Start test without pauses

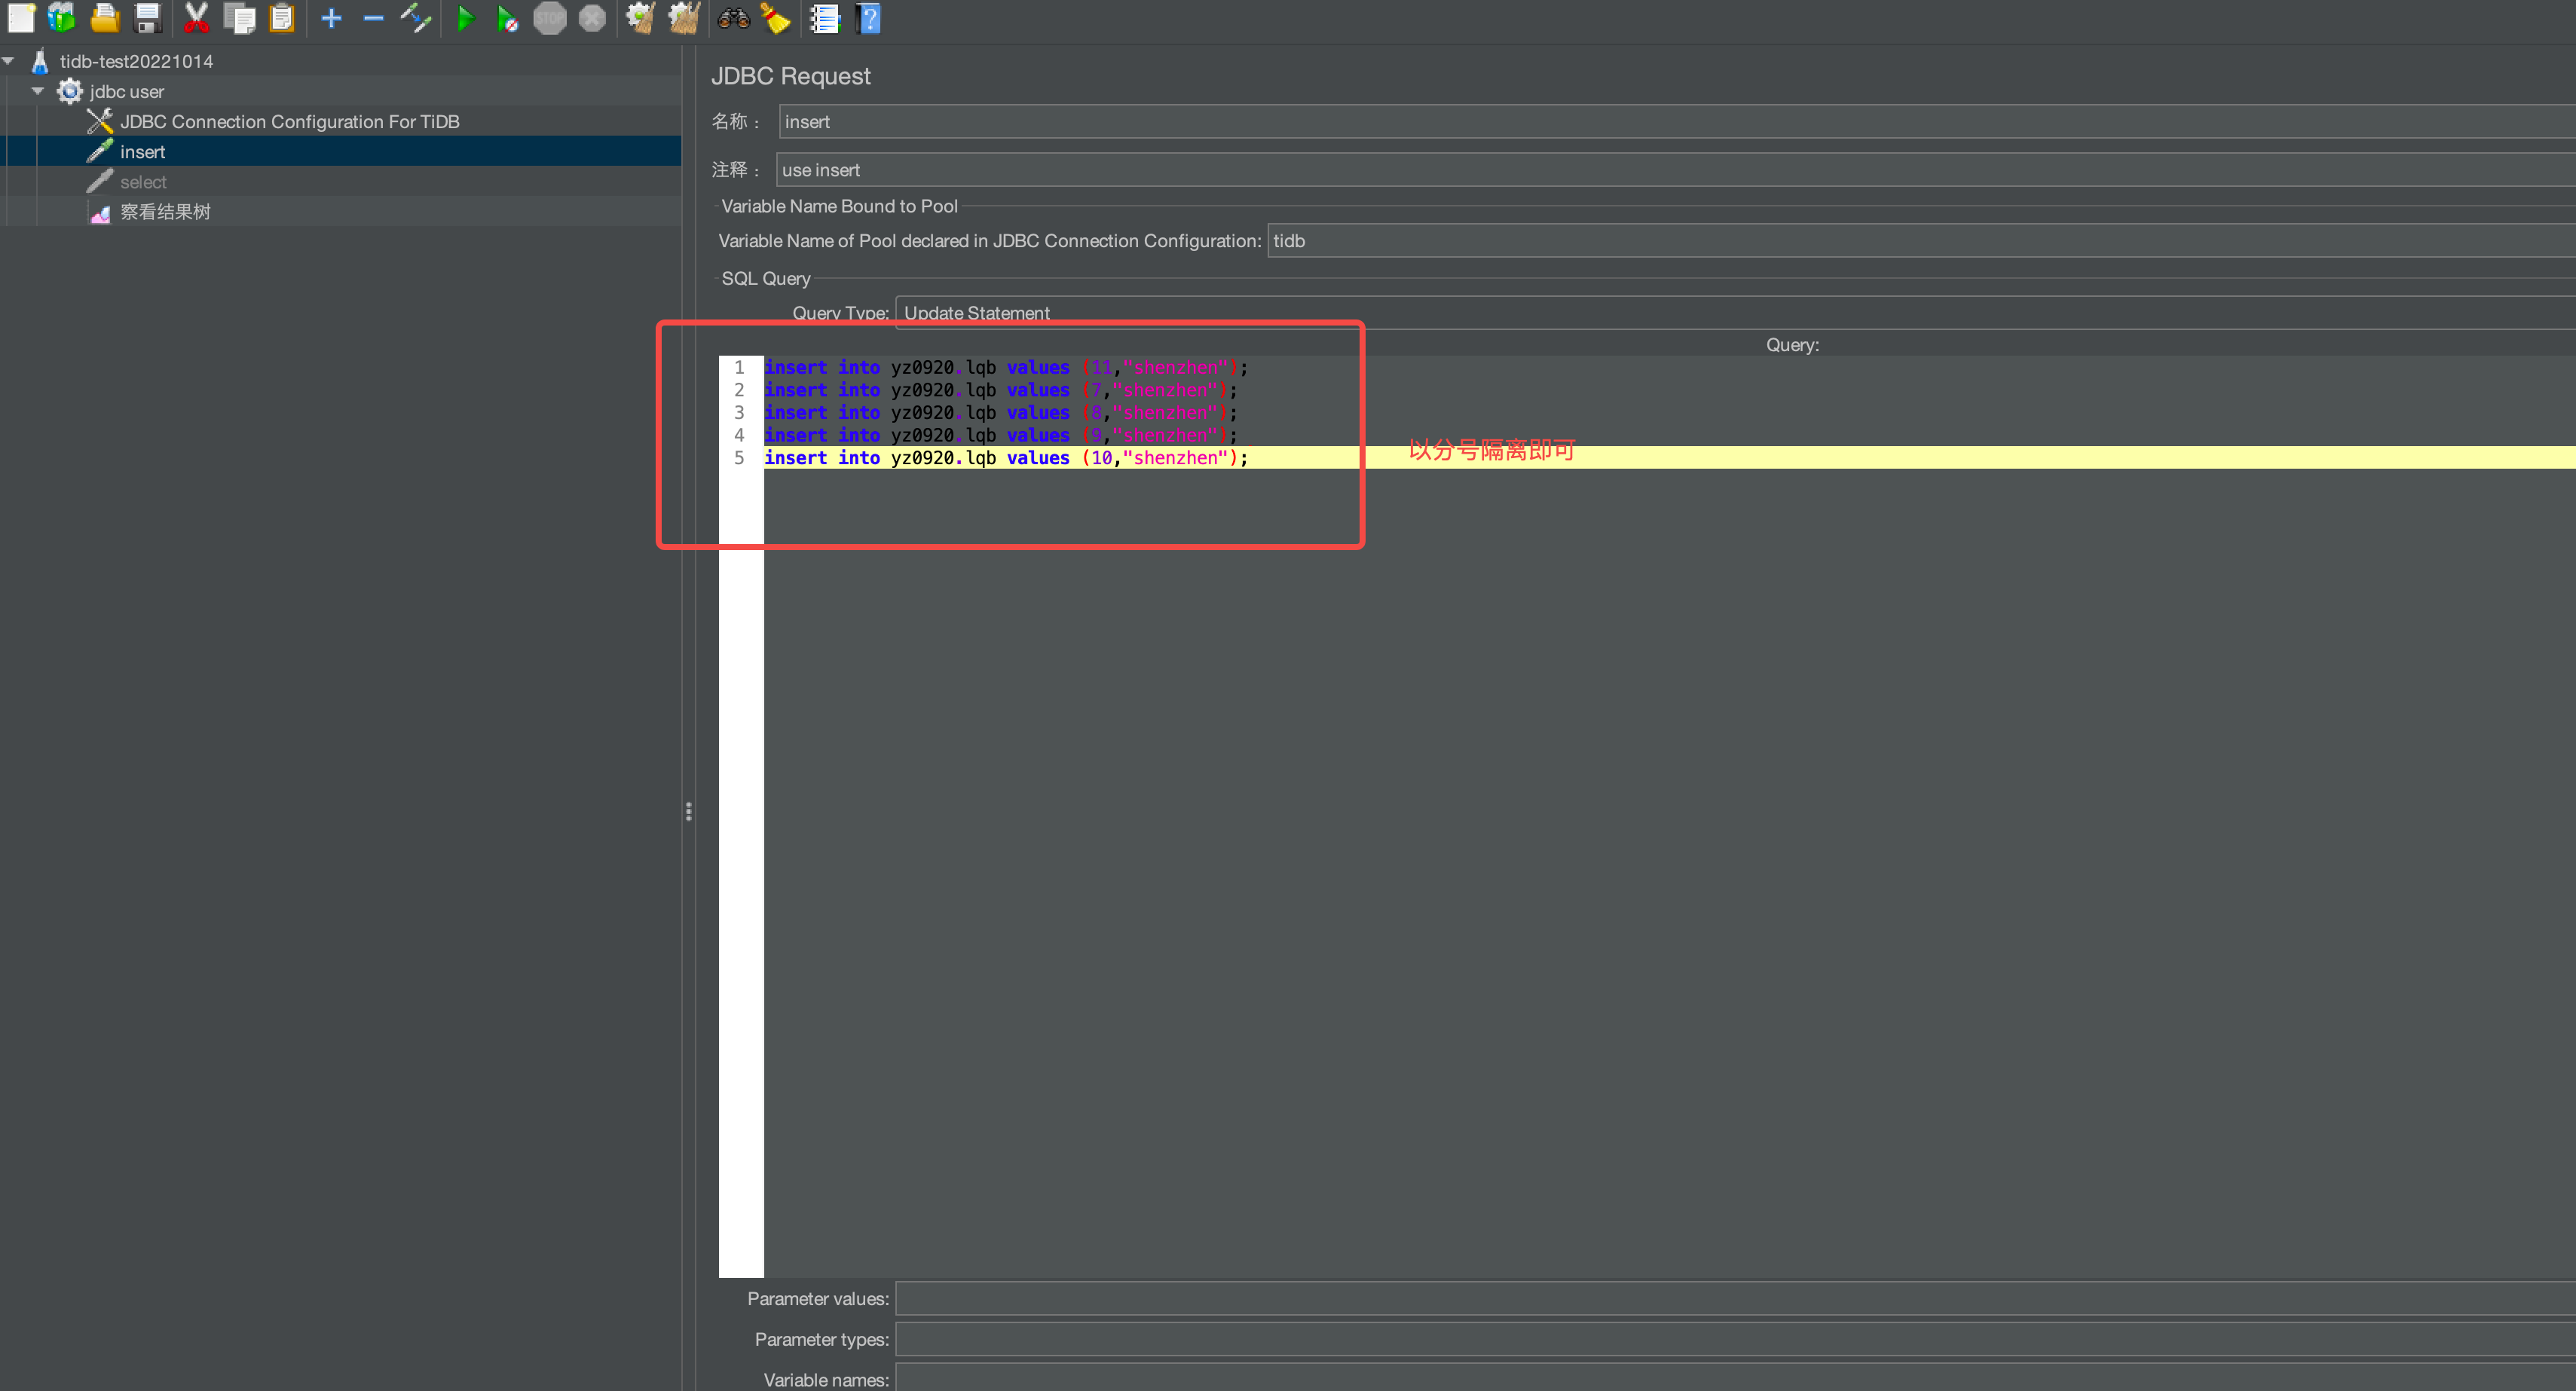[508, 18]
